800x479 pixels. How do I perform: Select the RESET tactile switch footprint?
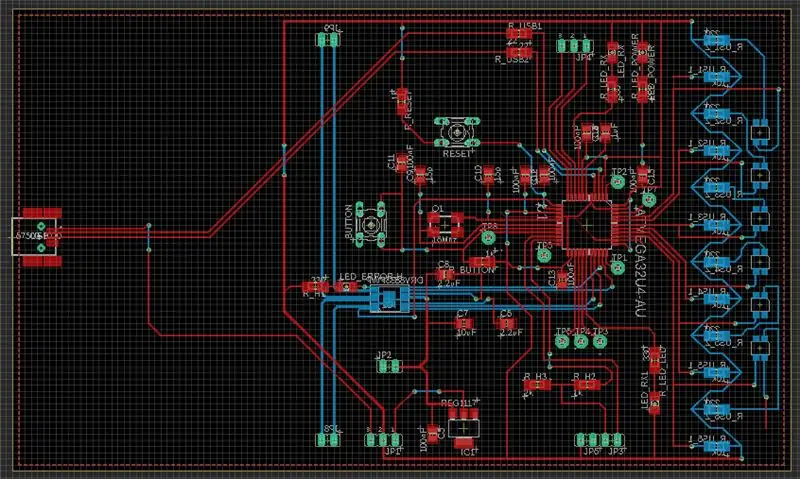click(457, 132)
